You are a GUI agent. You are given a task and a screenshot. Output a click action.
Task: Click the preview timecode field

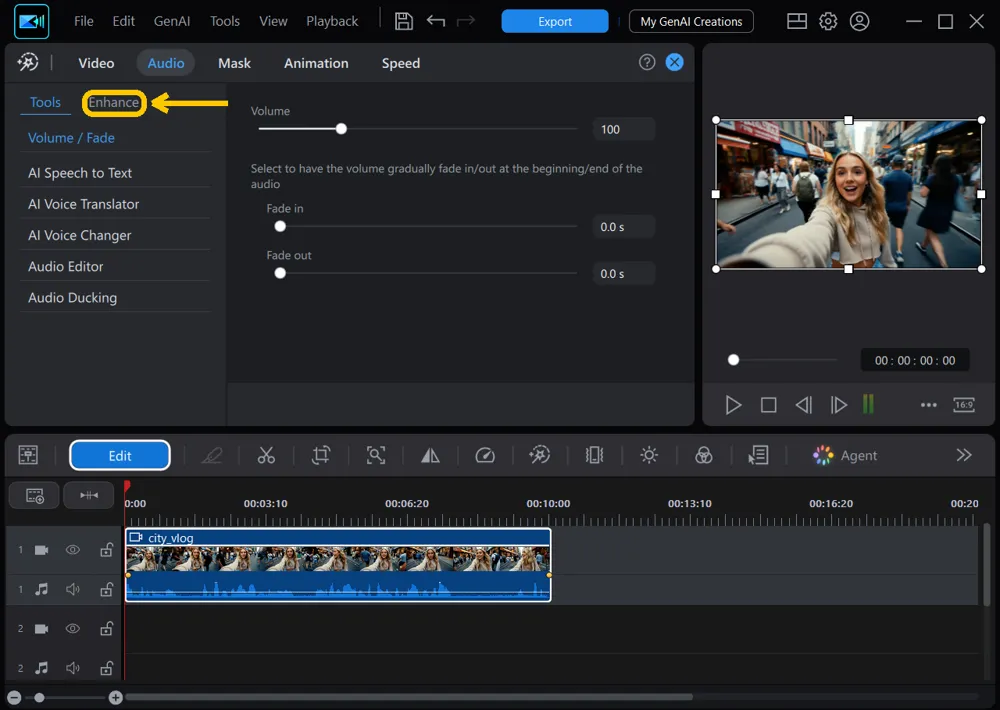(x=915, y=360)
